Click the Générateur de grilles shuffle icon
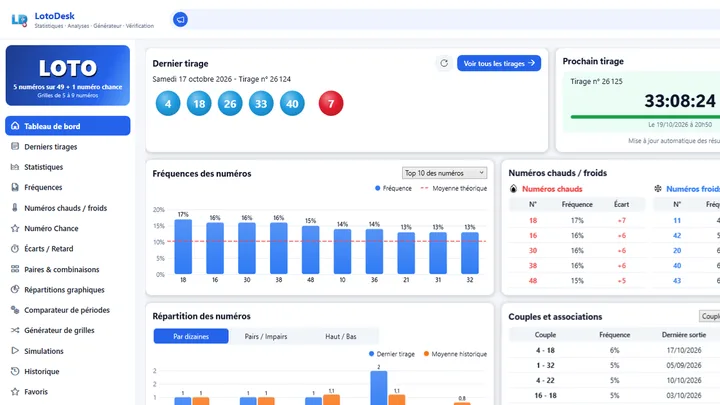 (x=15, y=330)
